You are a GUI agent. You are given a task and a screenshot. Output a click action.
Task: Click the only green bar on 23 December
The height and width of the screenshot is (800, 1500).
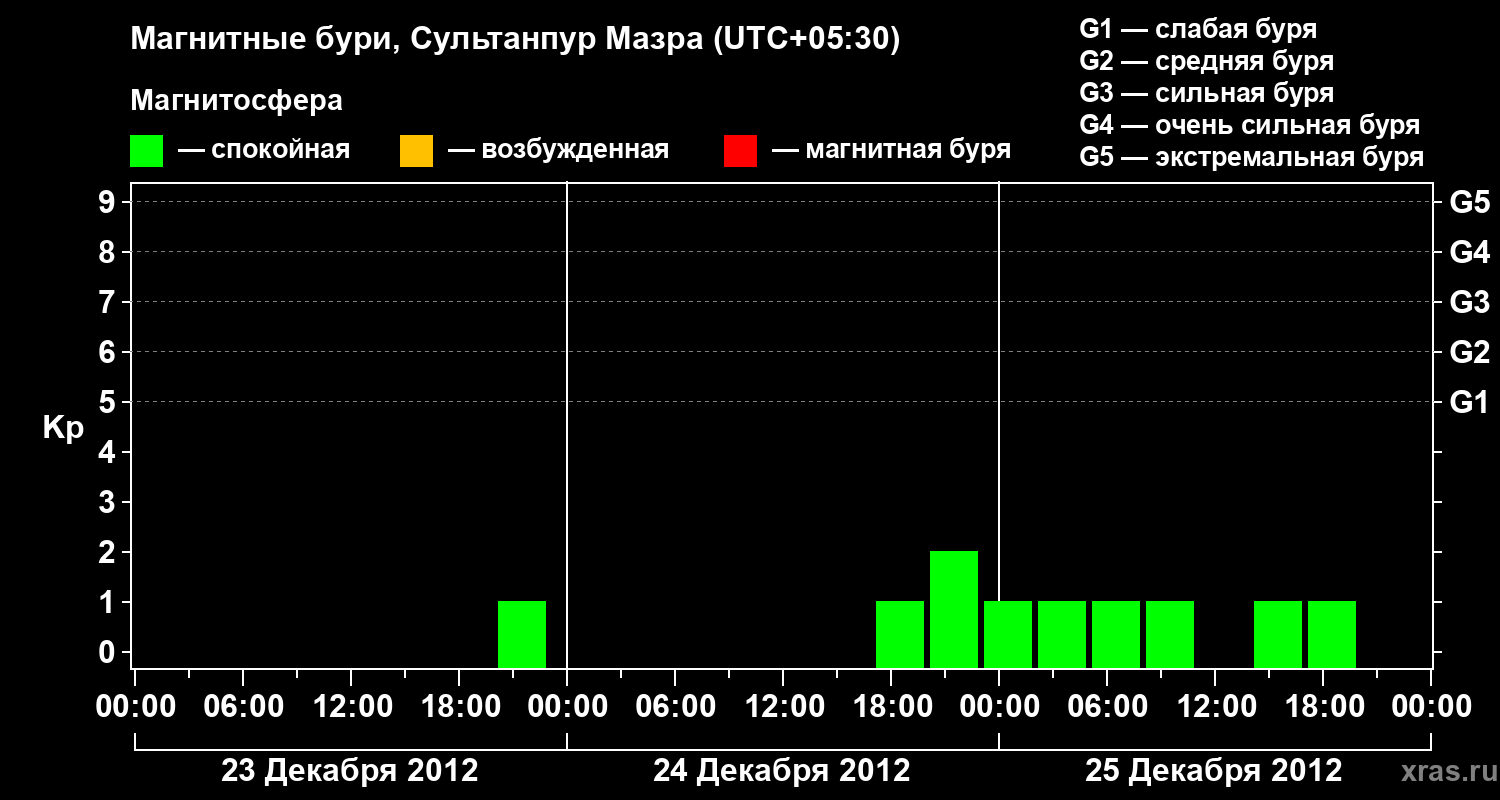click(x=522, y=634)
